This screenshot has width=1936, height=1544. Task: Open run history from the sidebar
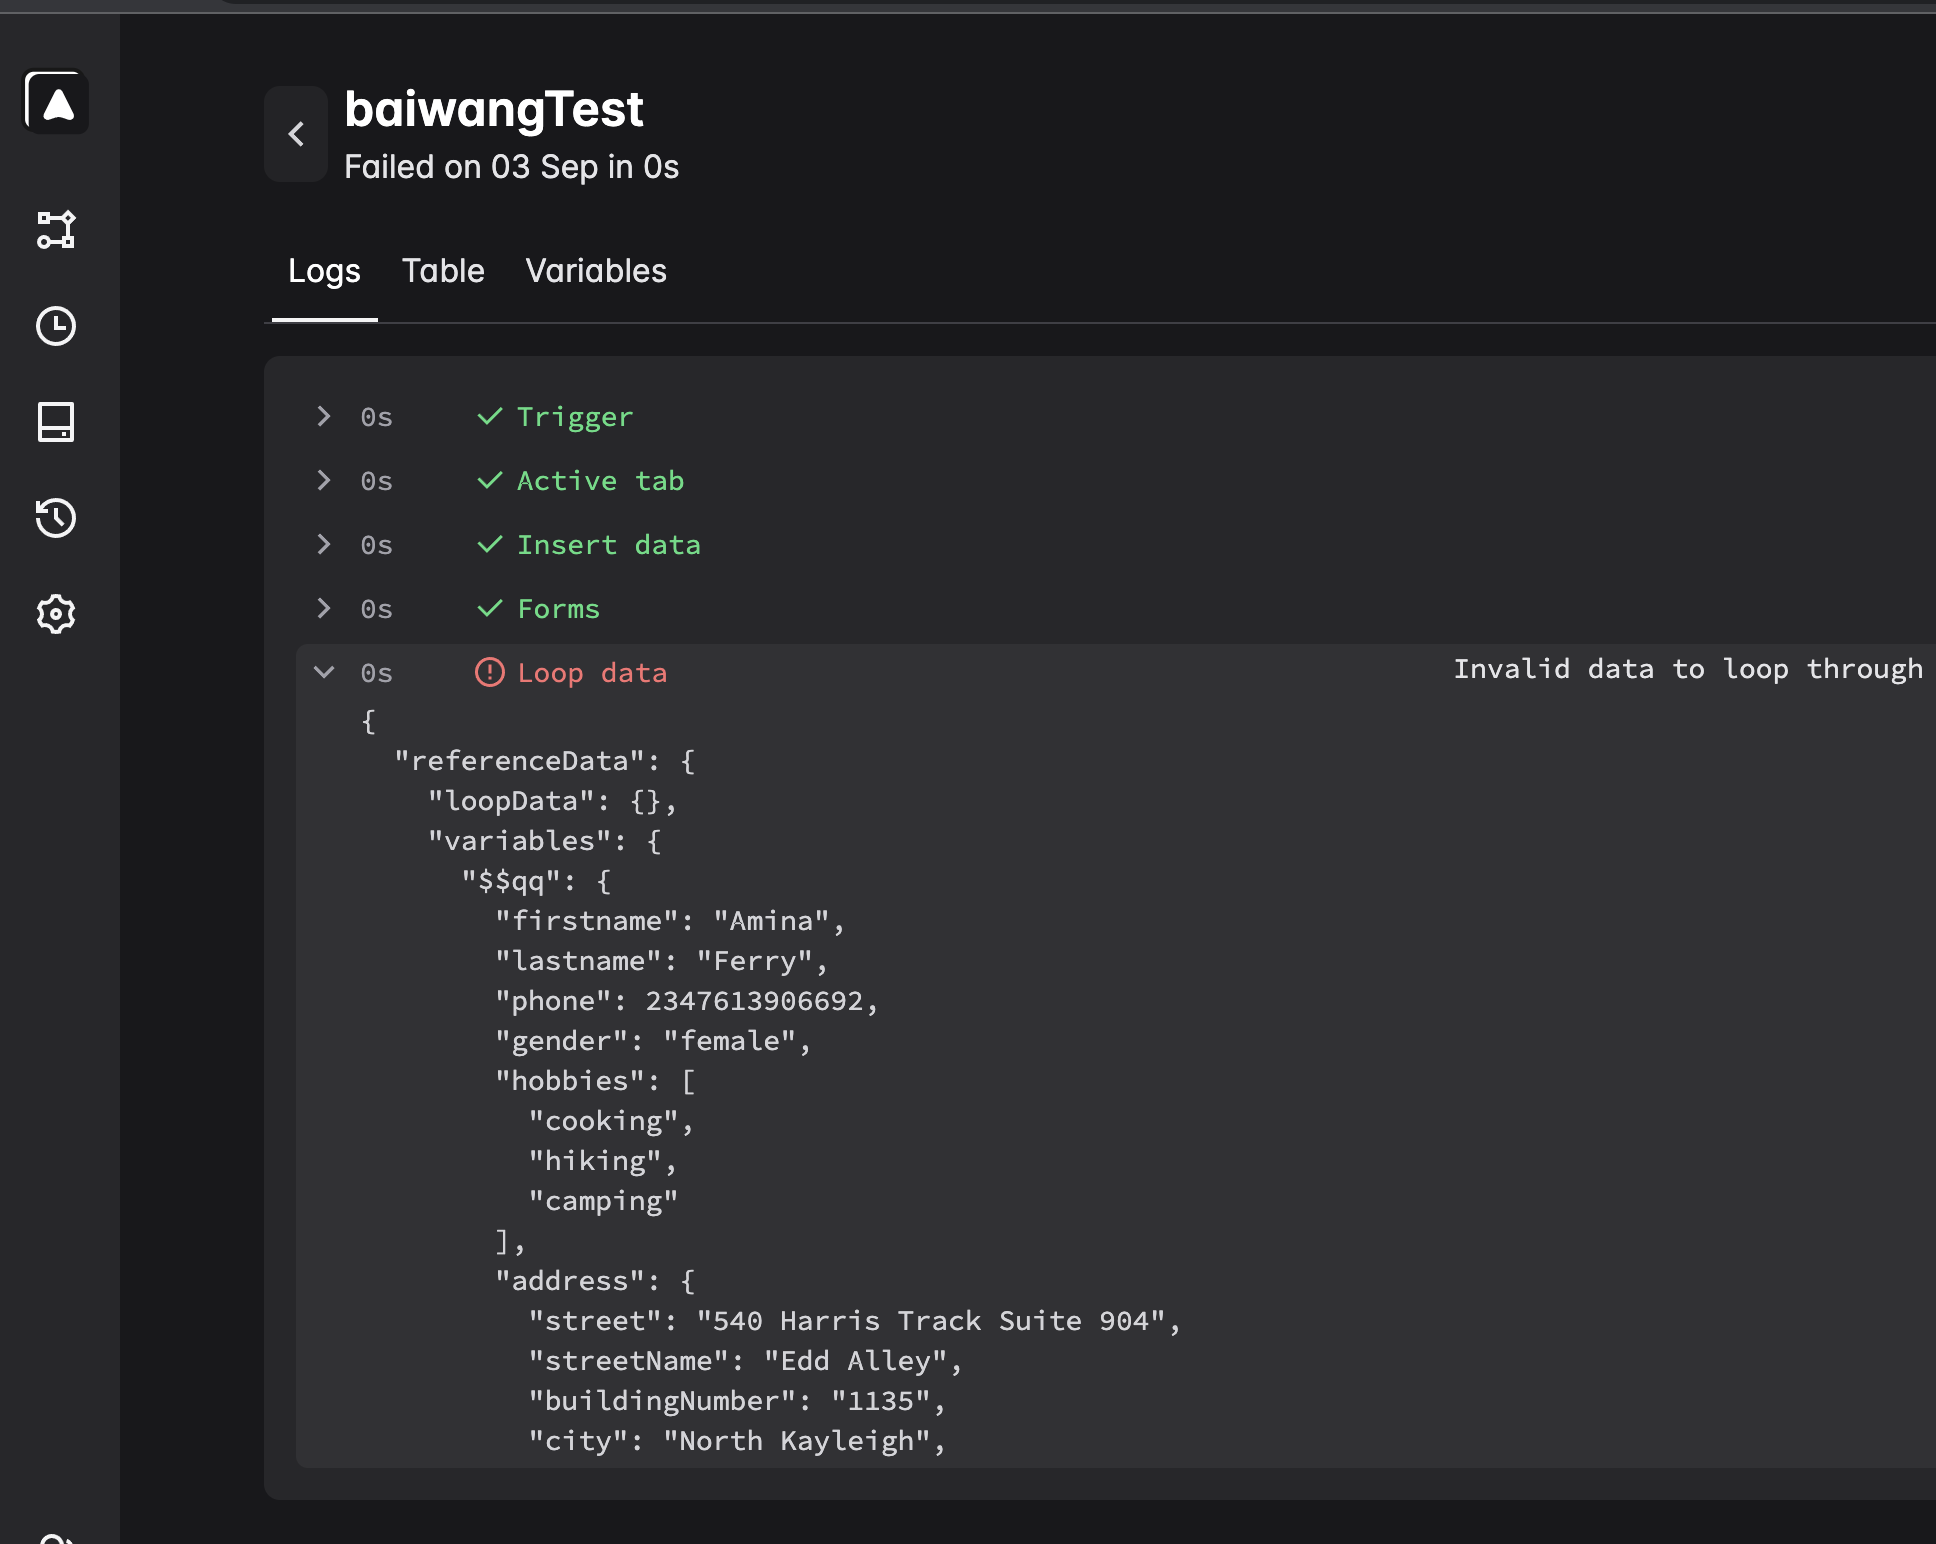pos(56,519)
